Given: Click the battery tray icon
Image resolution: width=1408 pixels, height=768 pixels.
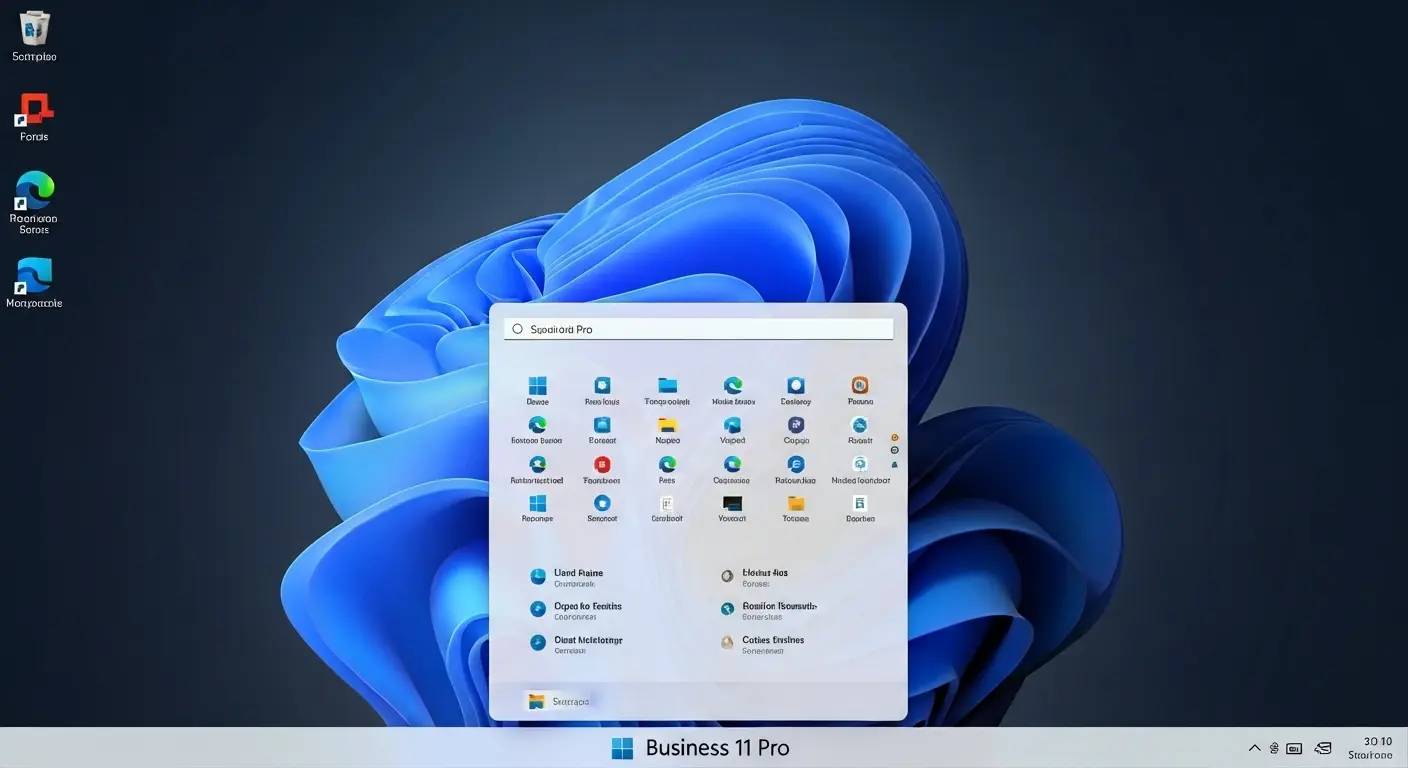Looking at the screenshot, I should click(x=1294, y=748).
